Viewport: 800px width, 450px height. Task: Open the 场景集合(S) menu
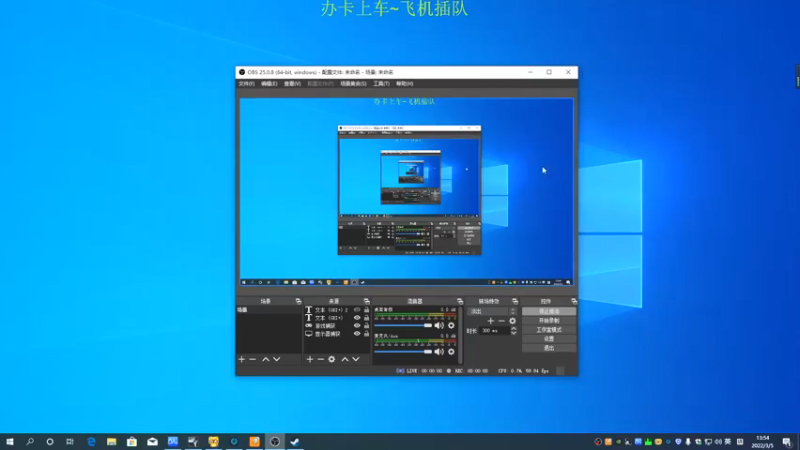pos(353,84)
